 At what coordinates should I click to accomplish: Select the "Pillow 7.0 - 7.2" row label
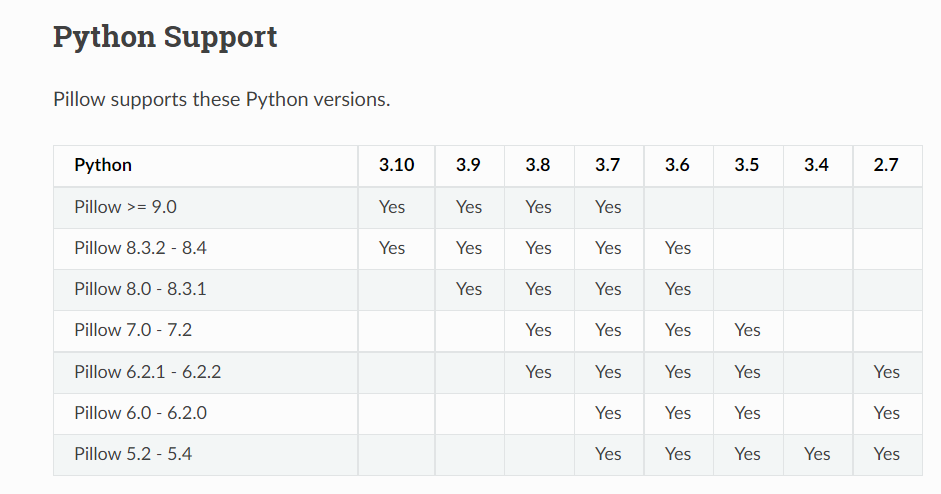pos(131,330)
